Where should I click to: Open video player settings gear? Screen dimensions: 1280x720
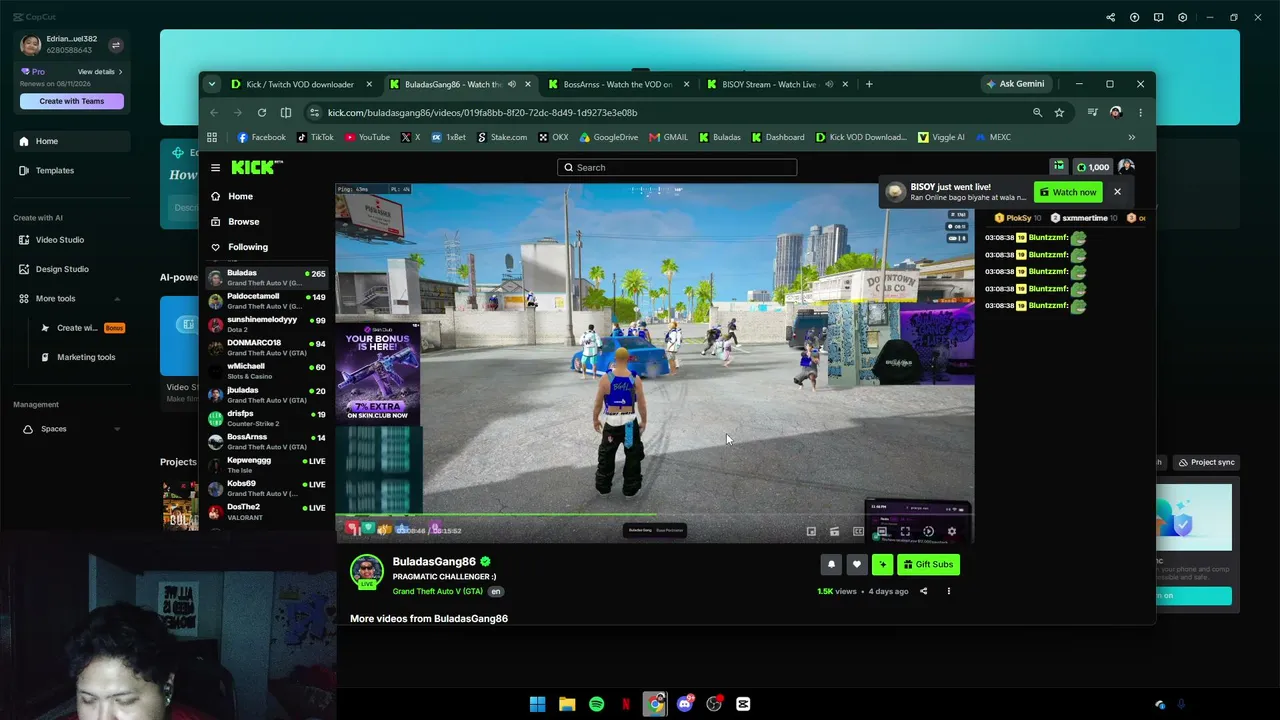tap(951, 532)
